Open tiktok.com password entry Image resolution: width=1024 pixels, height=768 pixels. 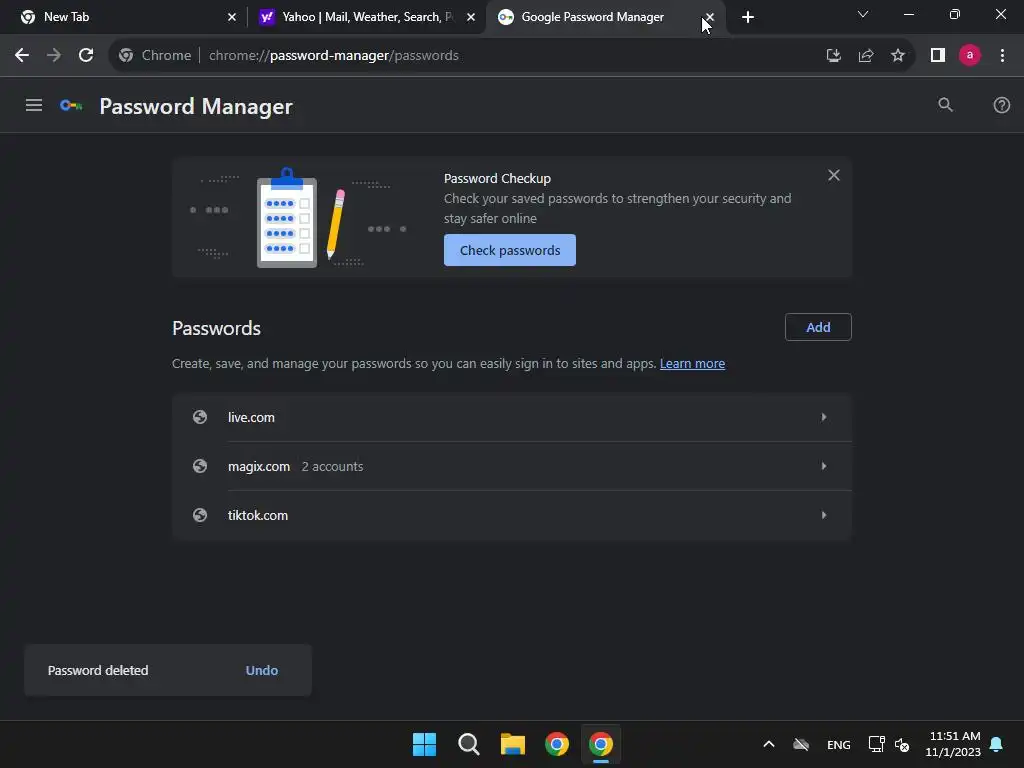512,515
